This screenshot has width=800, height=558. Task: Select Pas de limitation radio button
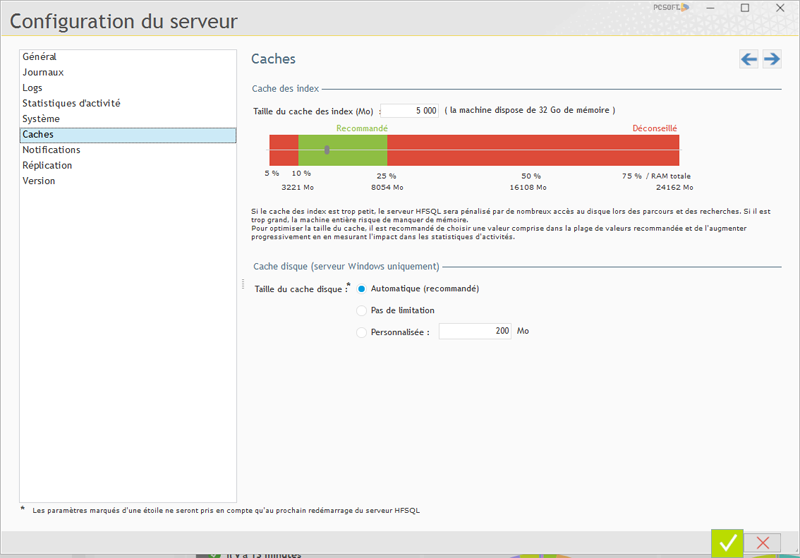(x=362, y=310)
